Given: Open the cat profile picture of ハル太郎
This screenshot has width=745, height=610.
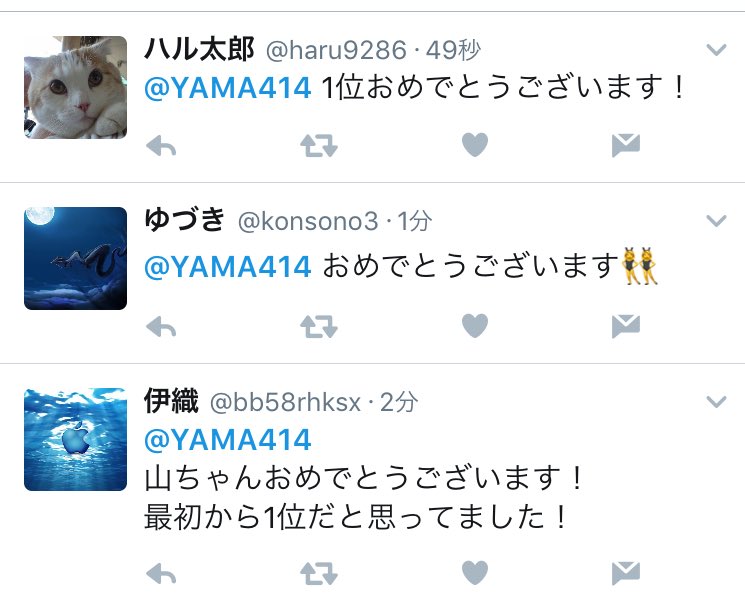Looking at the screenshot, I should 76,87.
